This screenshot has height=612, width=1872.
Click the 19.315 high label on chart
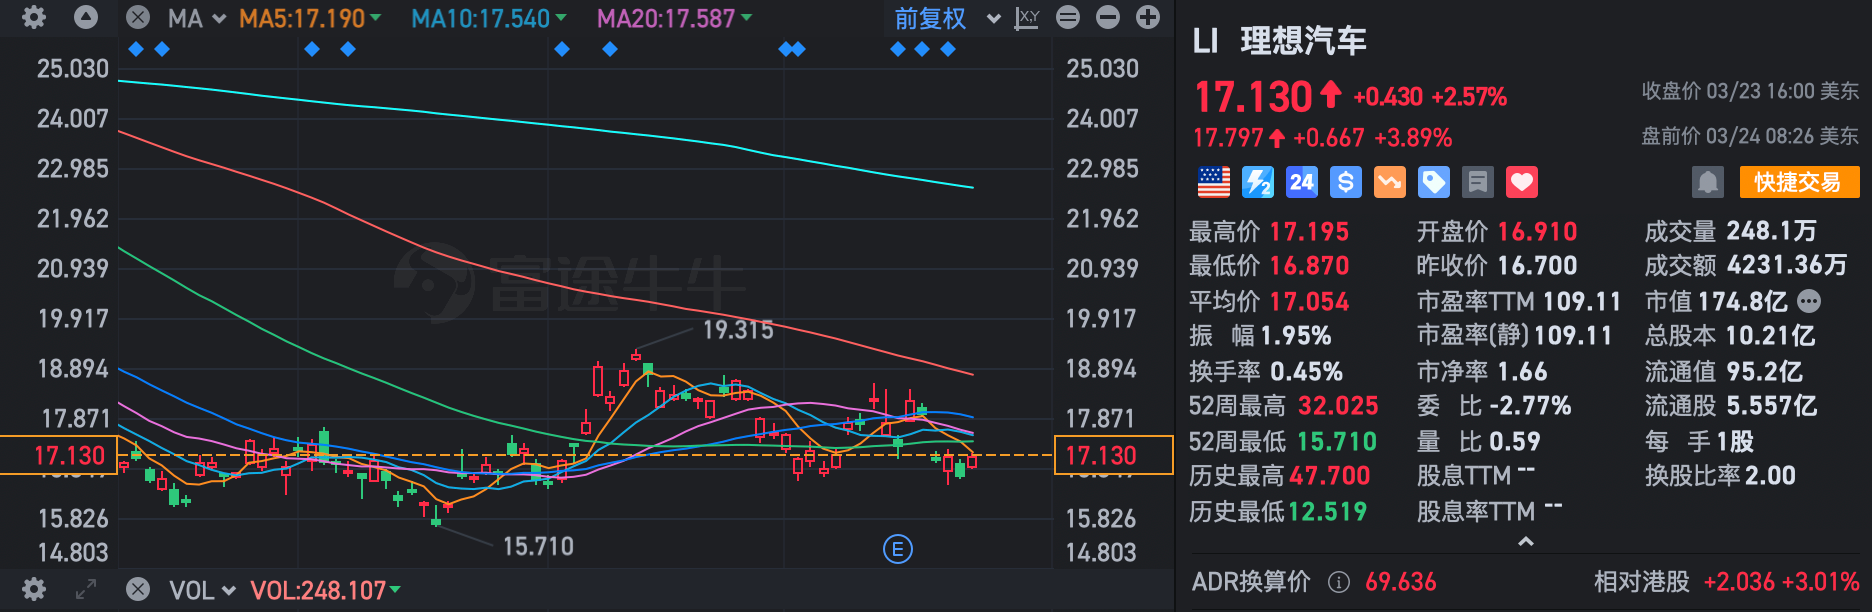(x=738, y=330)
